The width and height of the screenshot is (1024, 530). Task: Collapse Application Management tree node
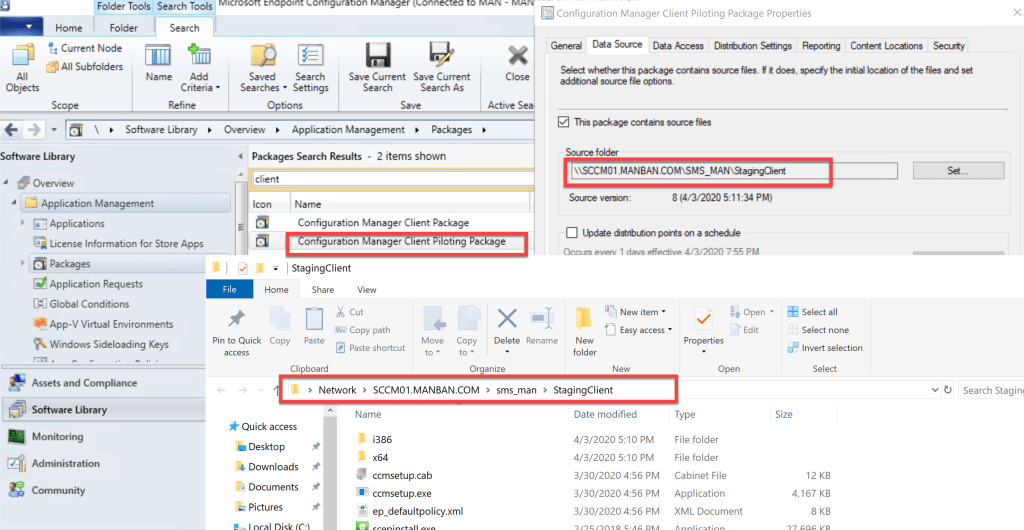point(14,203)
